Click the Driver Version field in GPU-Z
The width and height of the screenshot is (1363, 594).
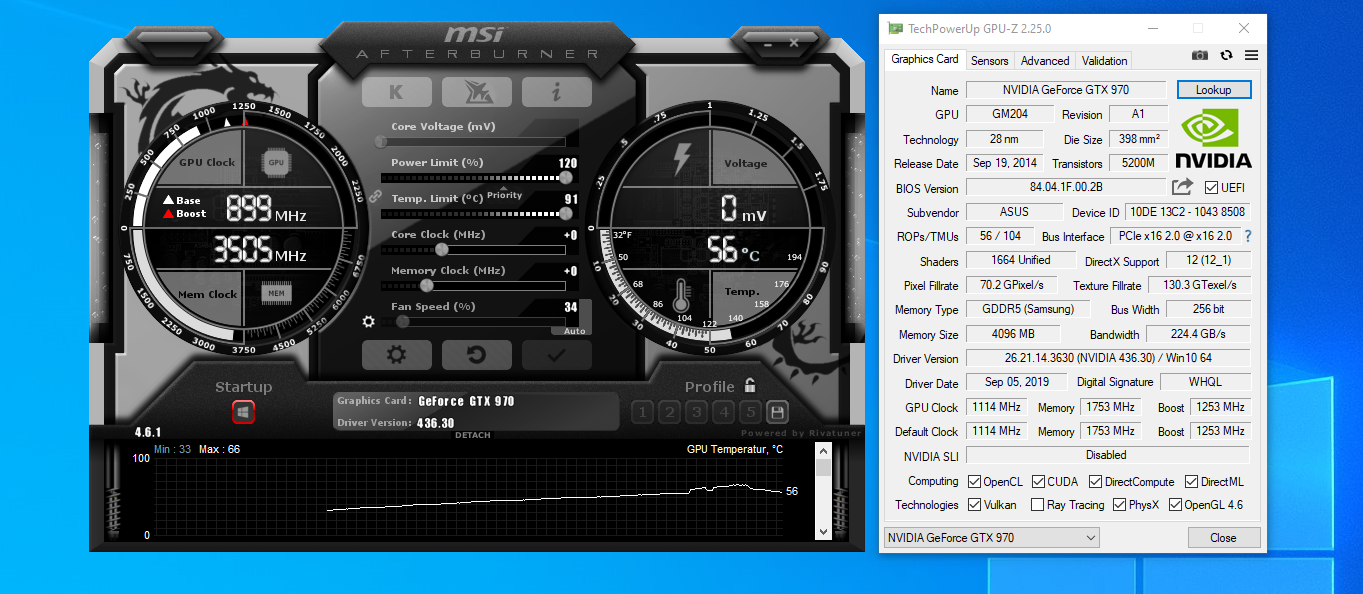[x=1107, y=358]
